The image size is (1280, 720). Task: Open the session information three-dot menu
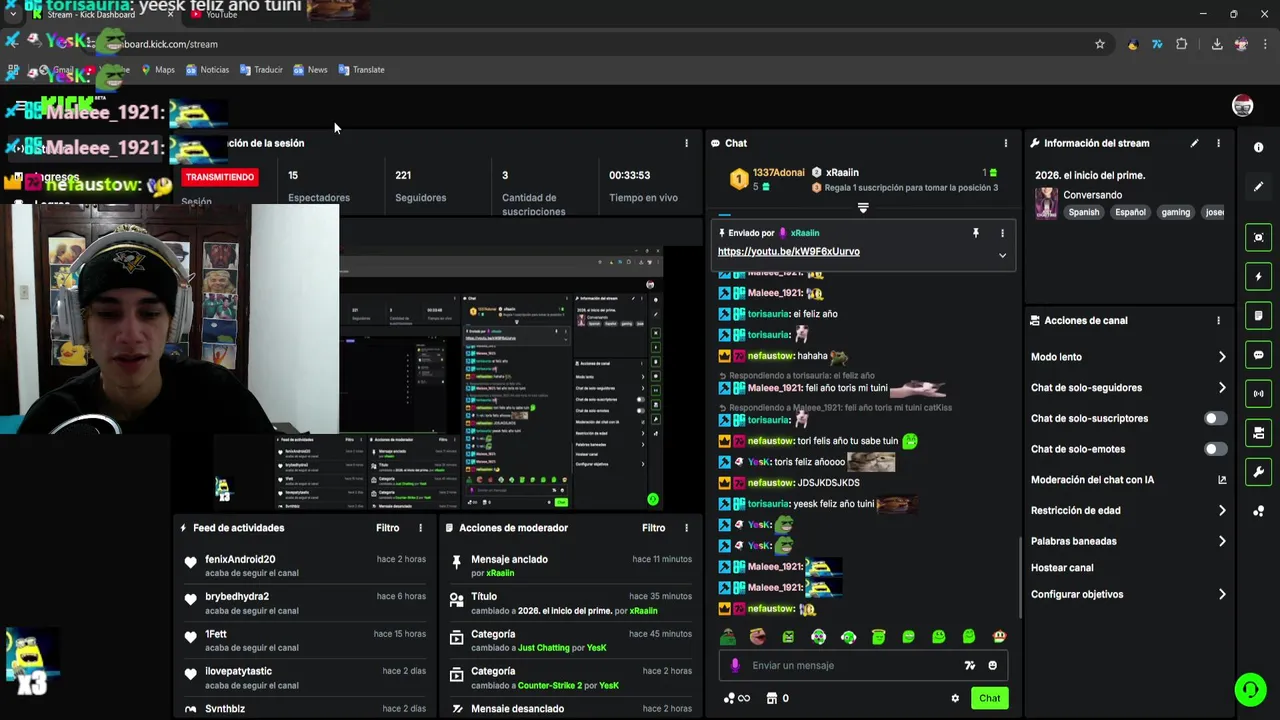pos(686,143)
